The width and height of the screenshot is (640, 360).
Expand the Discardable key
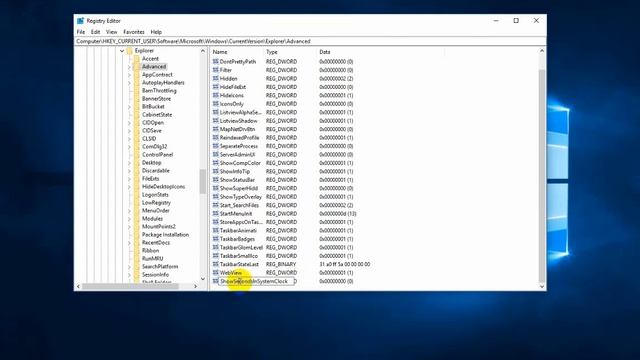point(129,171)
